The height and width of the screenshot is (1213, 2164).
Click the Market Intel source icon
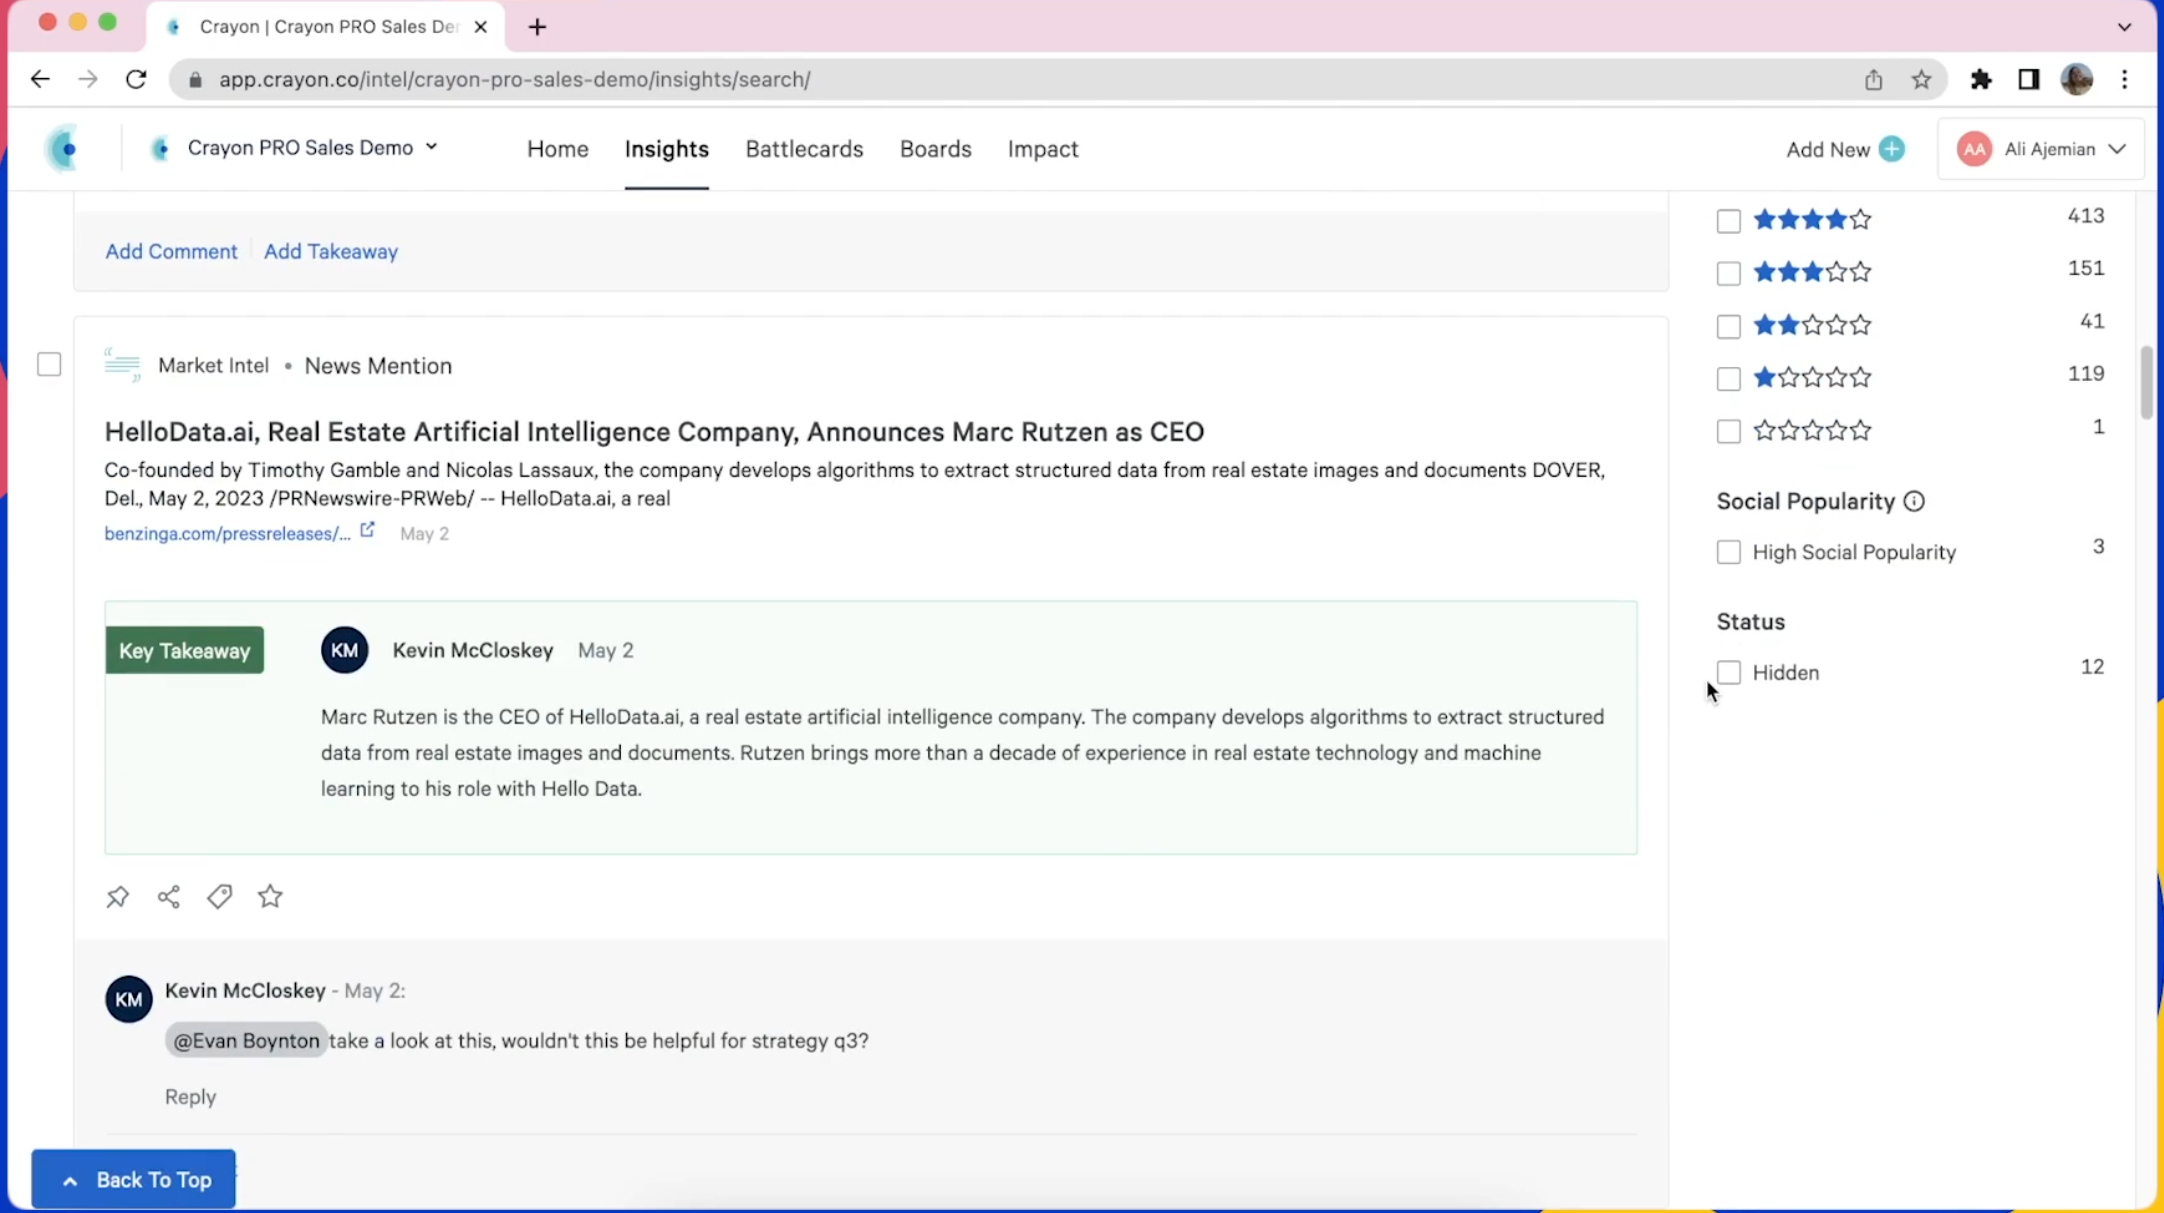coord(123,365)
